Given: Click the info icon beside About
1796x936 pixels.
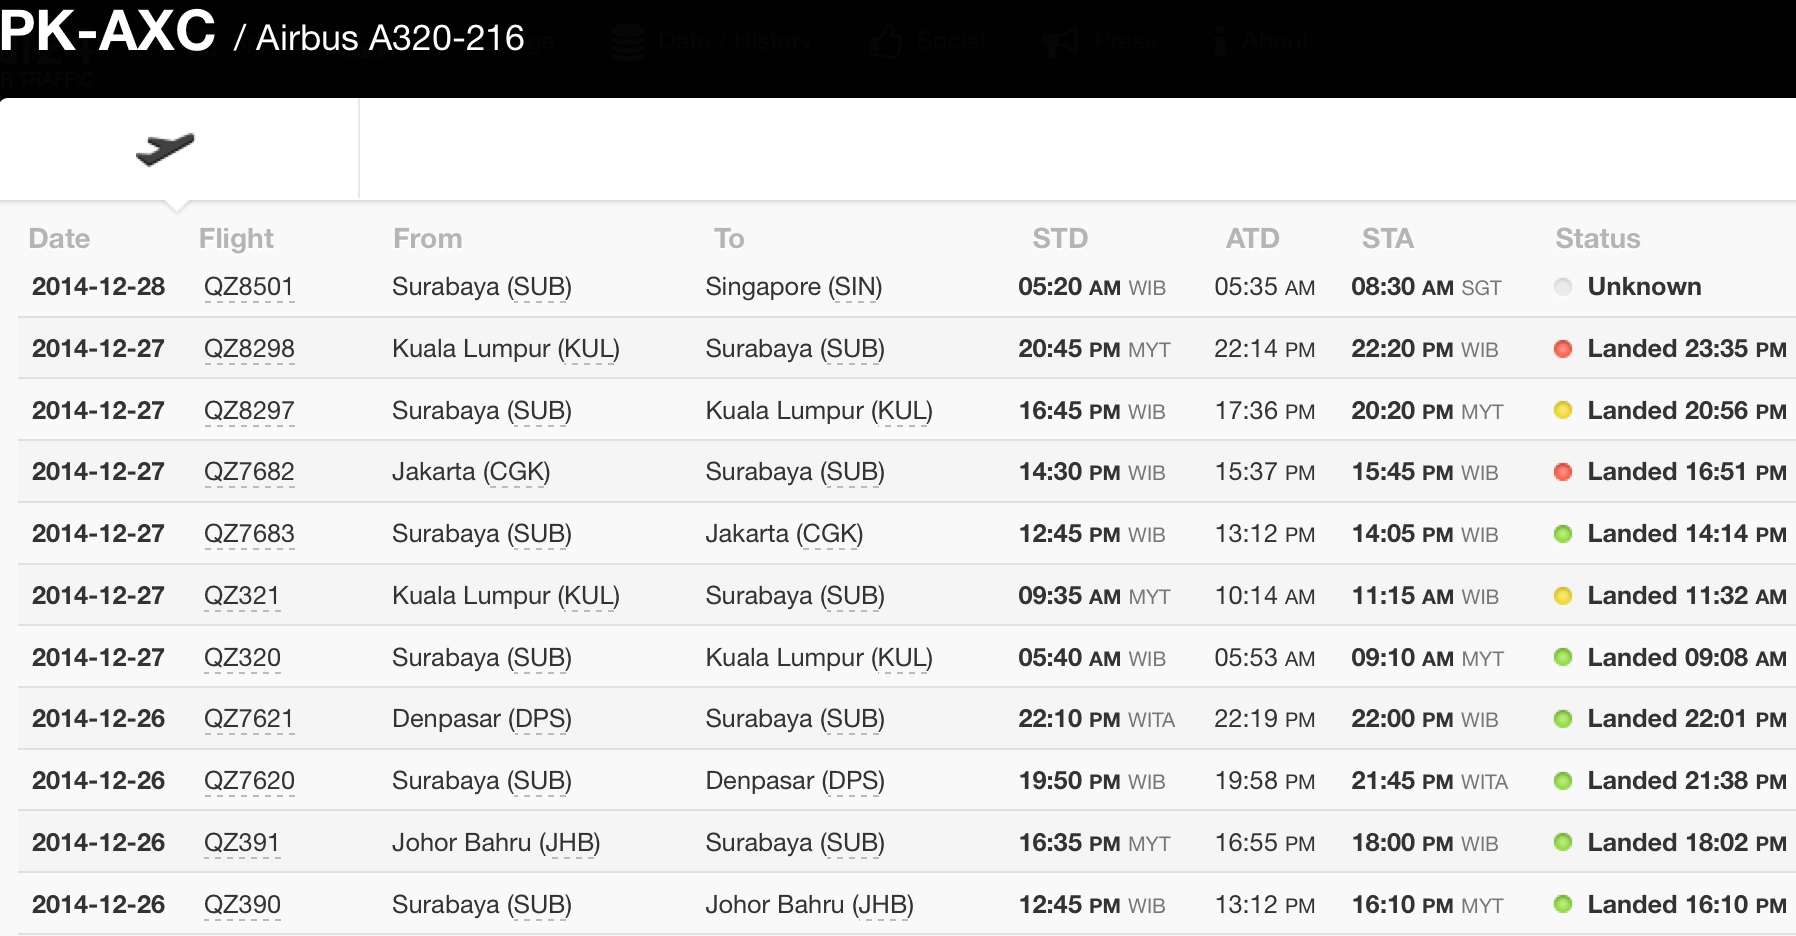Looking at the screenshot, I should pyautogui.click(x=1219, y=42).
